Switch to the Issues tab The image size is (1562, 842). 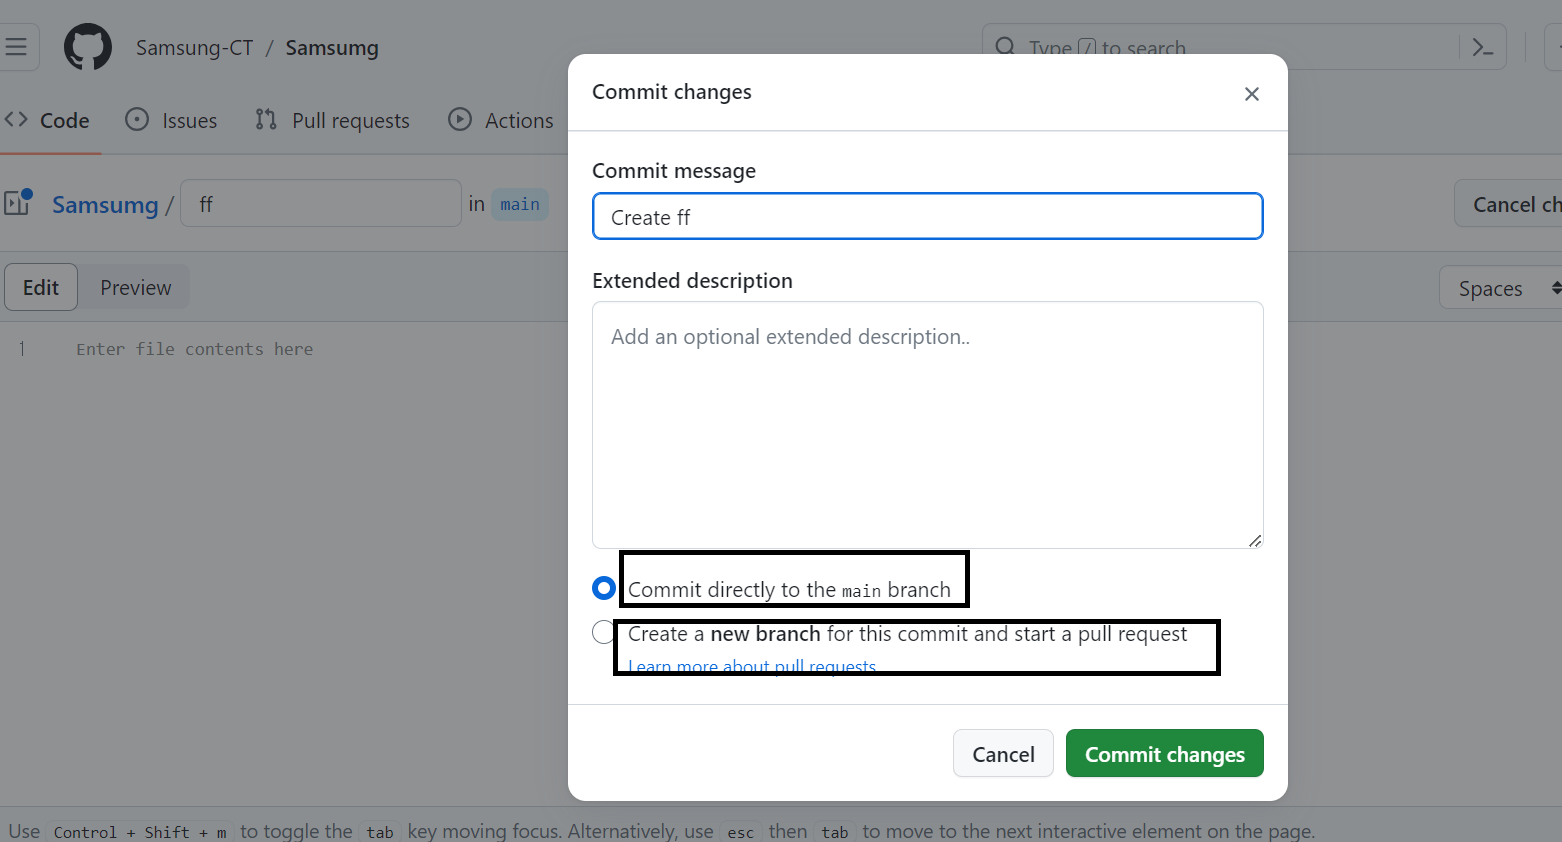click(171, 120)
